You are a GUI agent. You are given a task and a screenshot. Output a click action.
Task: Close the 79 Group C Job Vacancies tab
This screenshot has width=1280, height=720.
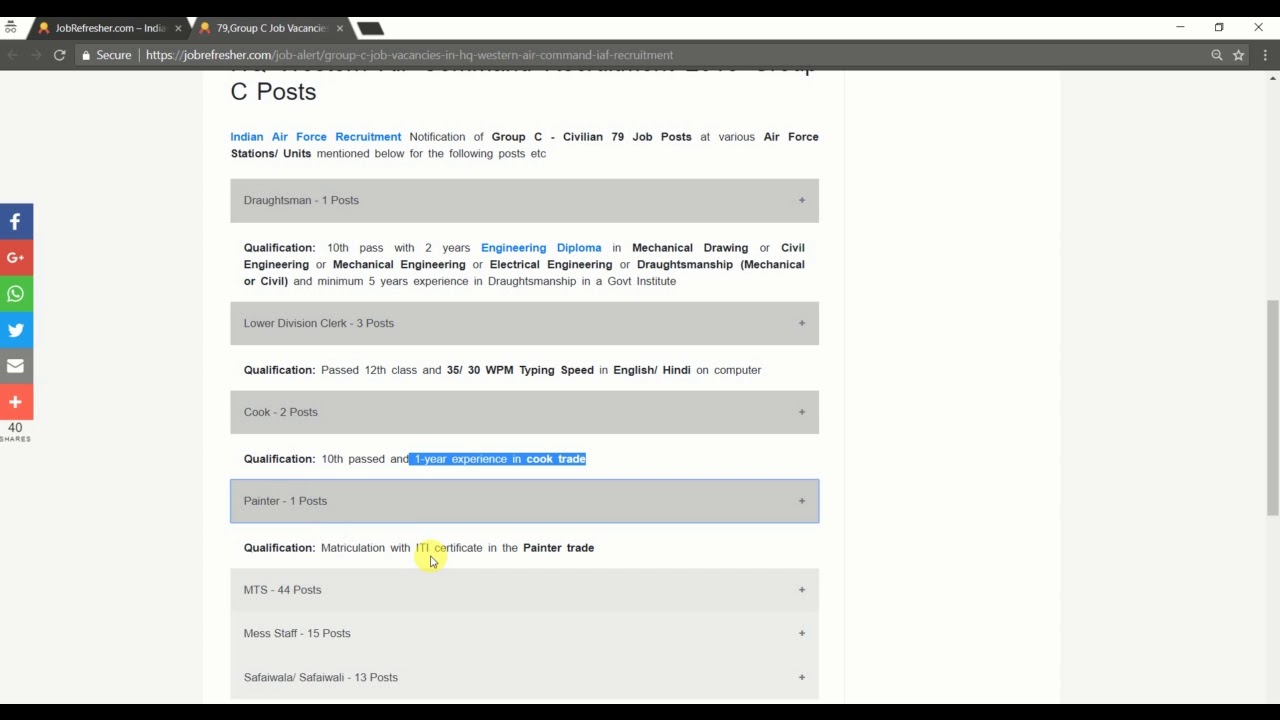340,28
